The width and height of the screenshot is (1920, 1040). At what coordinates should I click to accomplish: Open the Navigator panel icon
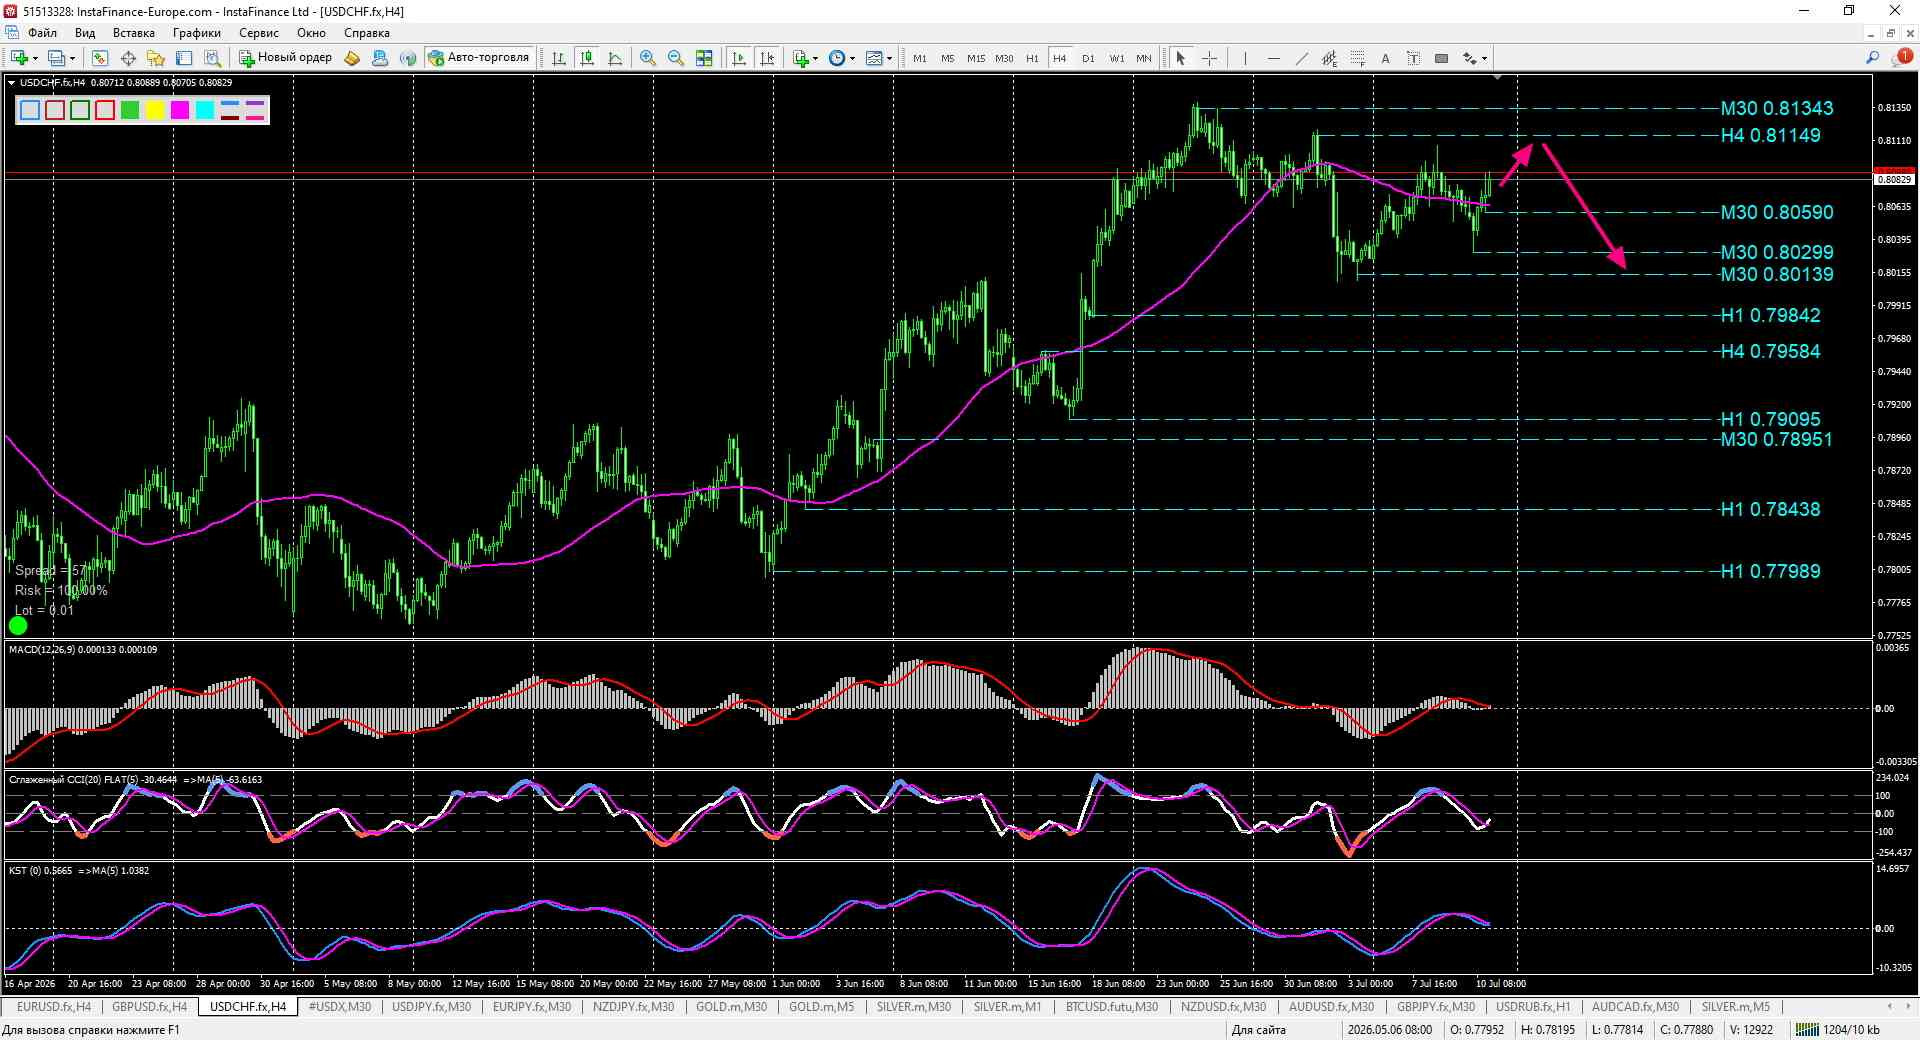pyautogui.click(x=156, y=58)
